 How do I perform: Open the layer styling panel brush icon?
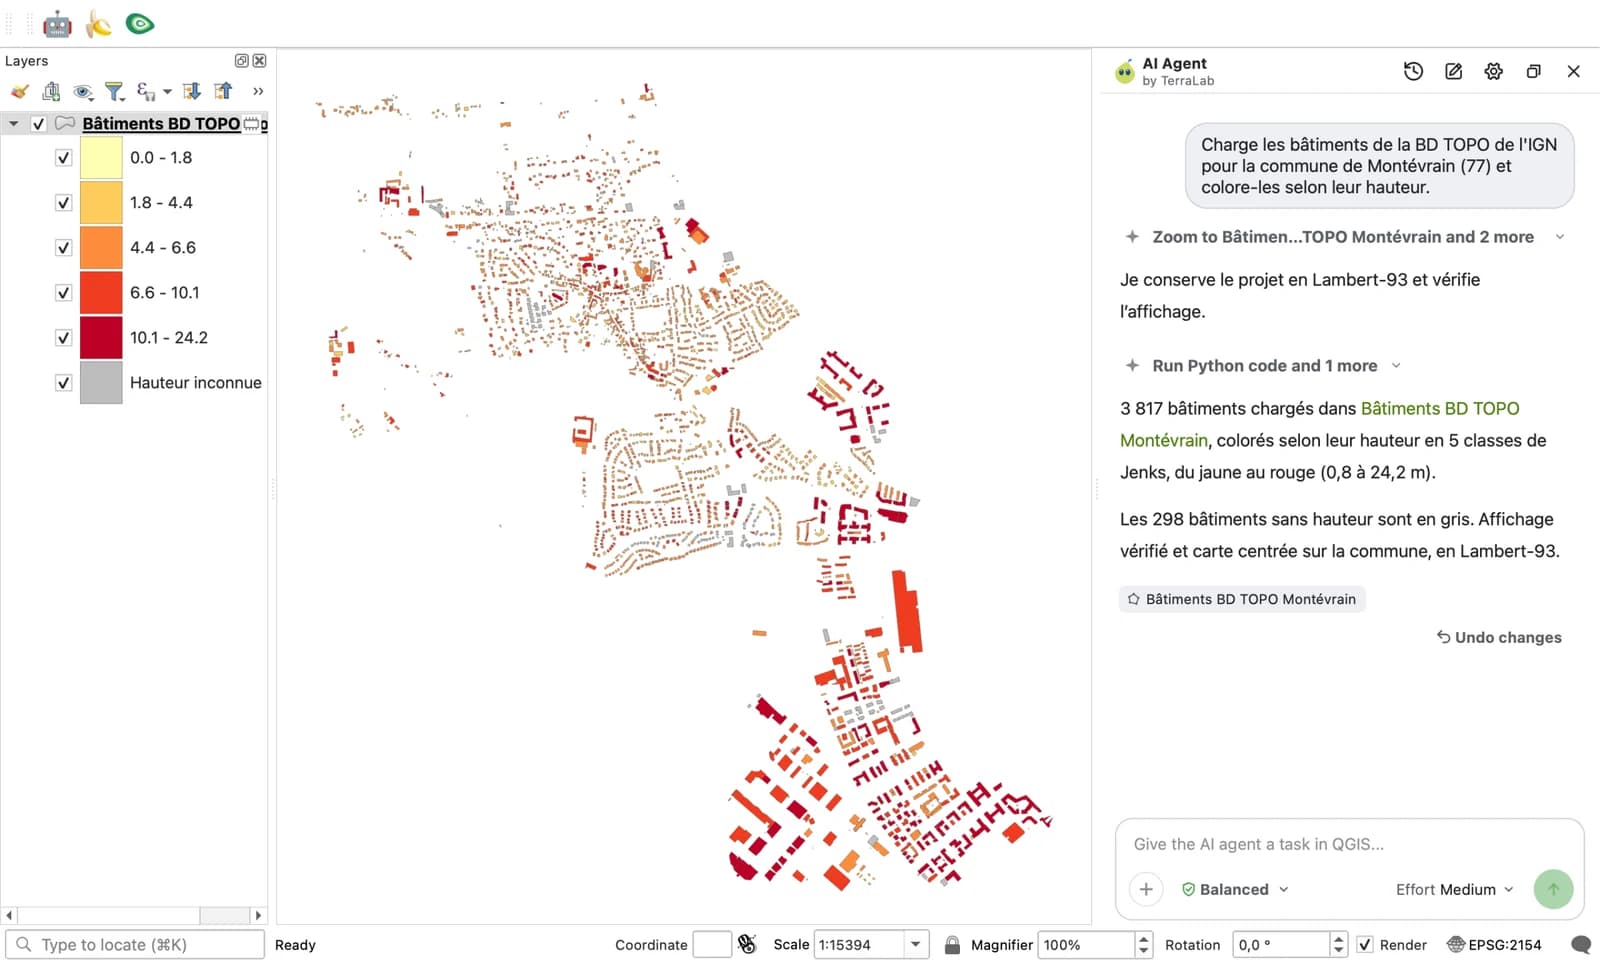(19, 91)
